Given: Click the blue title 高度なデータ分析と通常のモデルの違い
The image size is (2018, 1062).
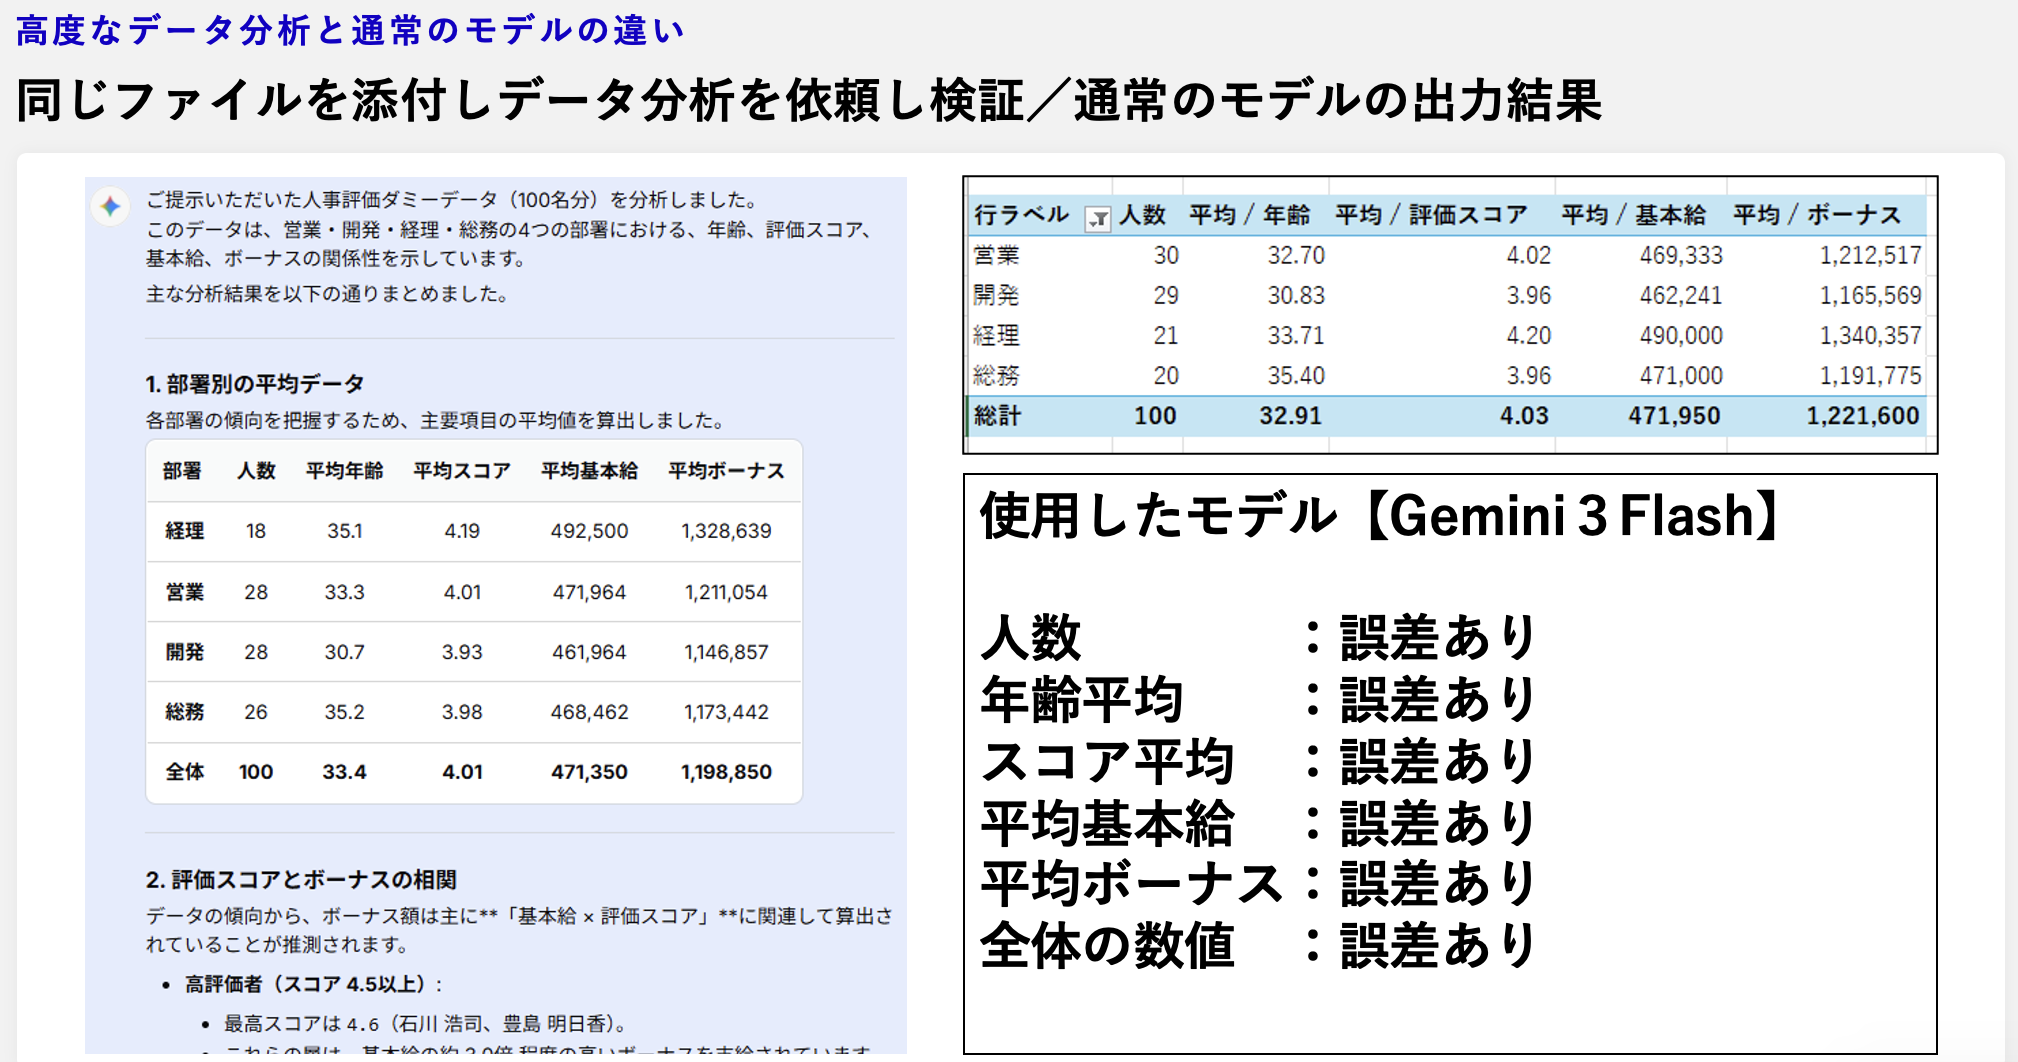Looking at the screenshot, I should coord(350,31).
